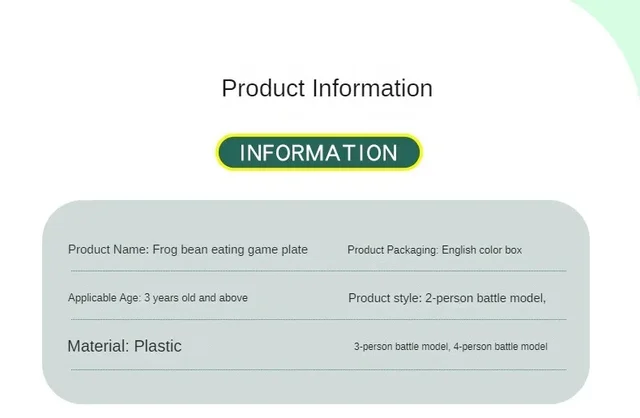Select the "Material:" label

pos(98,346)
